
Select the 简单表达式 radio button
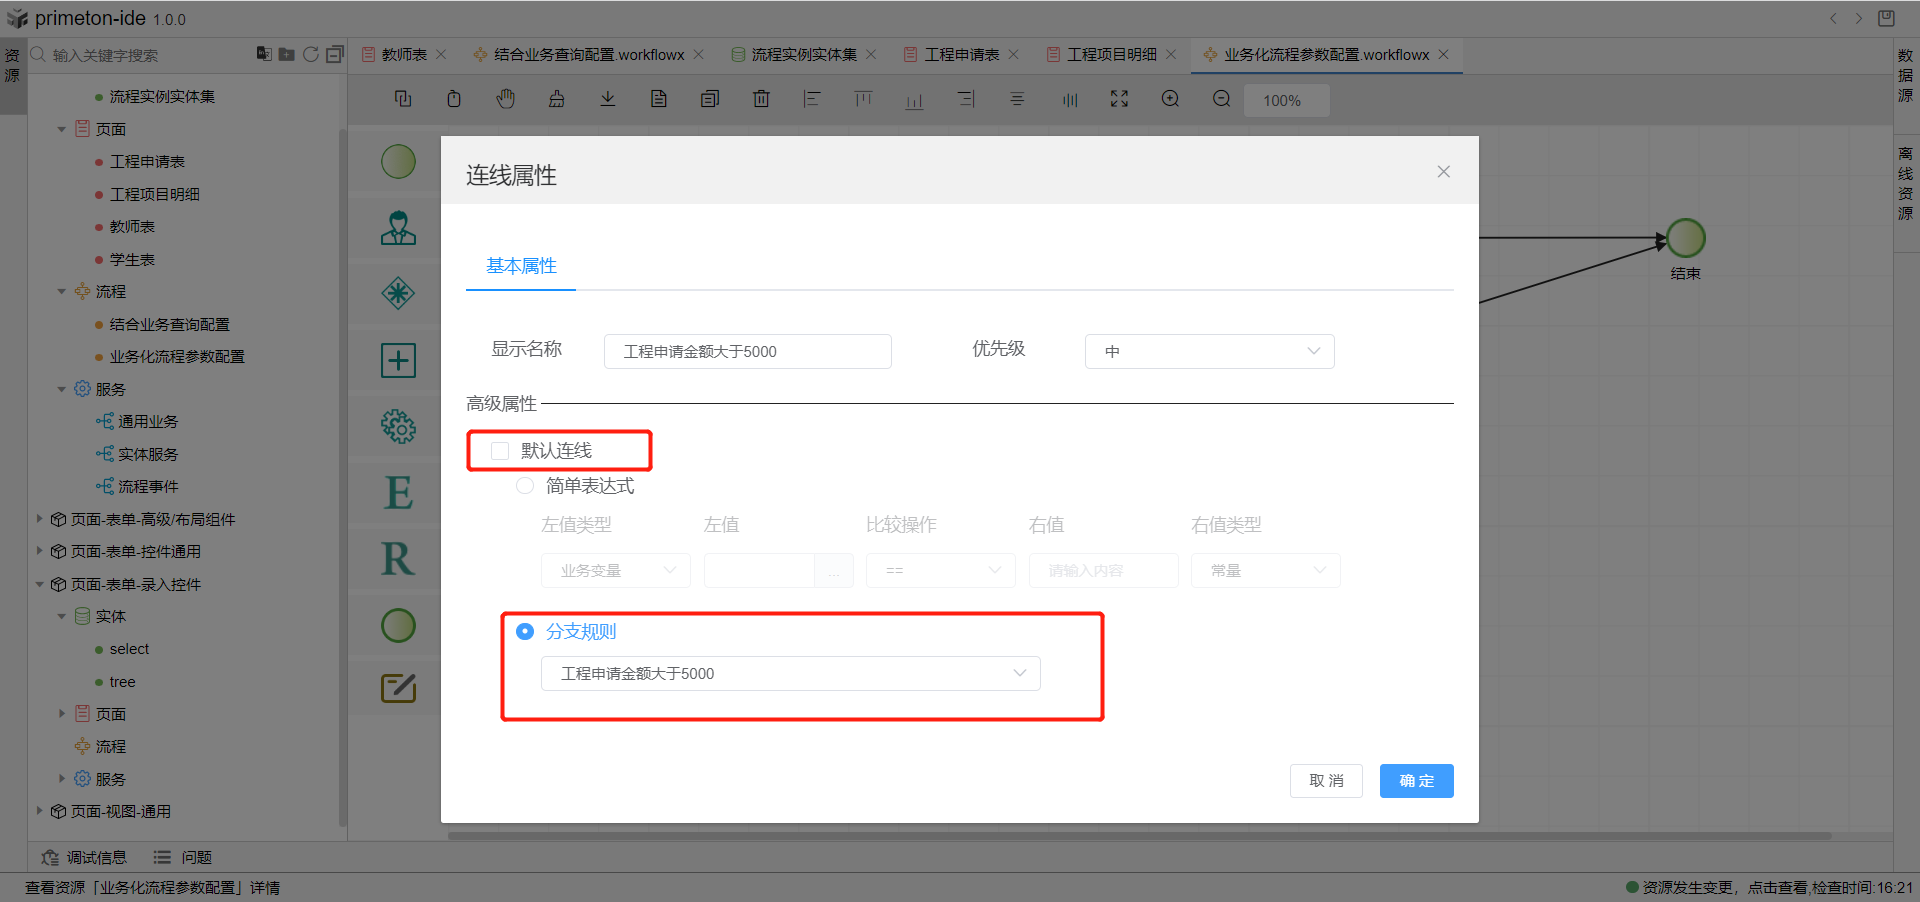pyautogui.click(x=525, y=486)
